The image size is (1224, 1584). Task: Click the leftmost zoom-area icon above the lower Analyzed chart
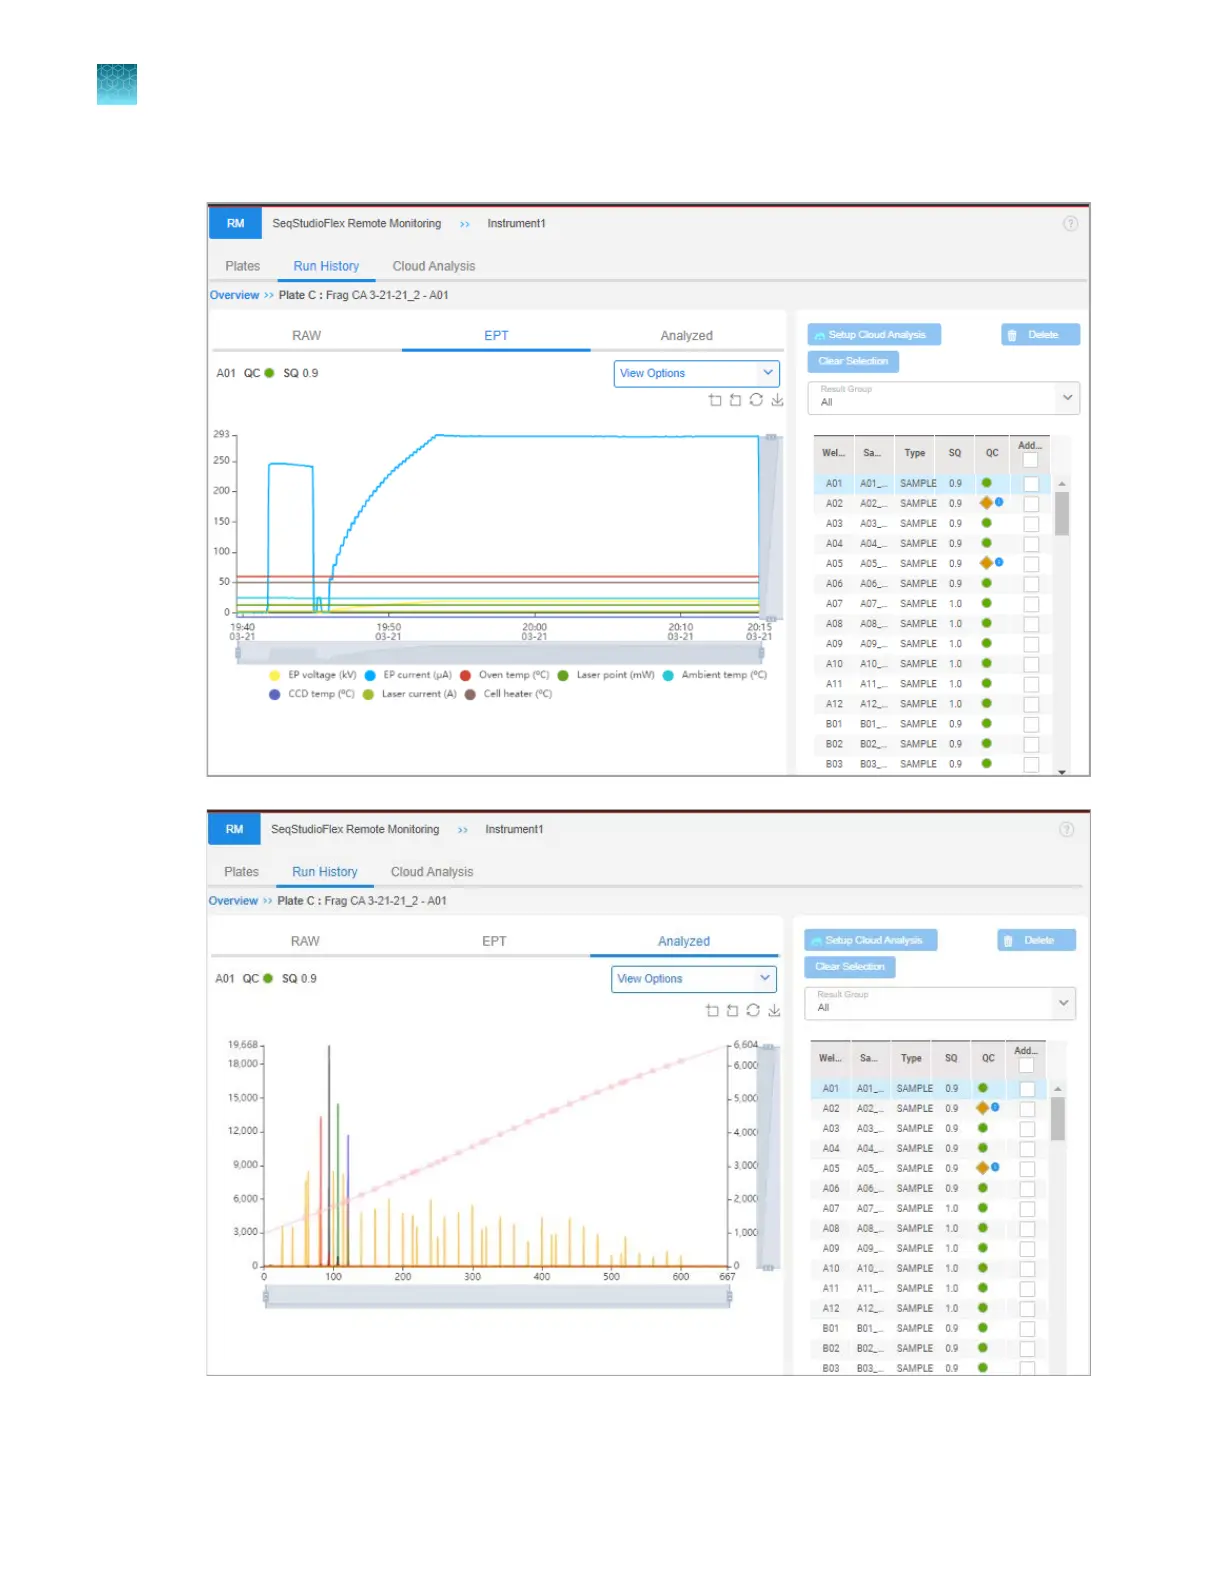click(x=712, y=1010)
